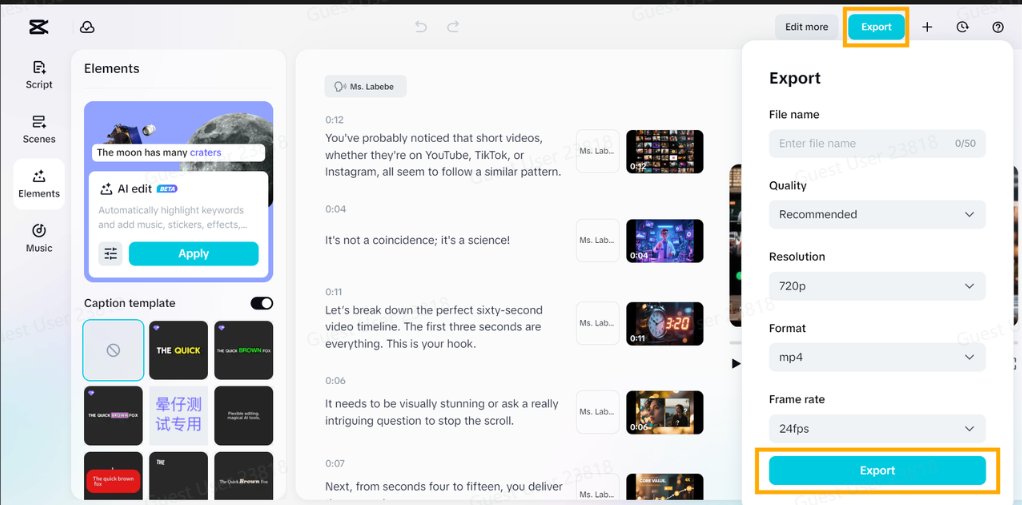Expand the Resolution 720p dropdown
Image resolution: width=1022 pixels, height=505 pixels.
876,286
